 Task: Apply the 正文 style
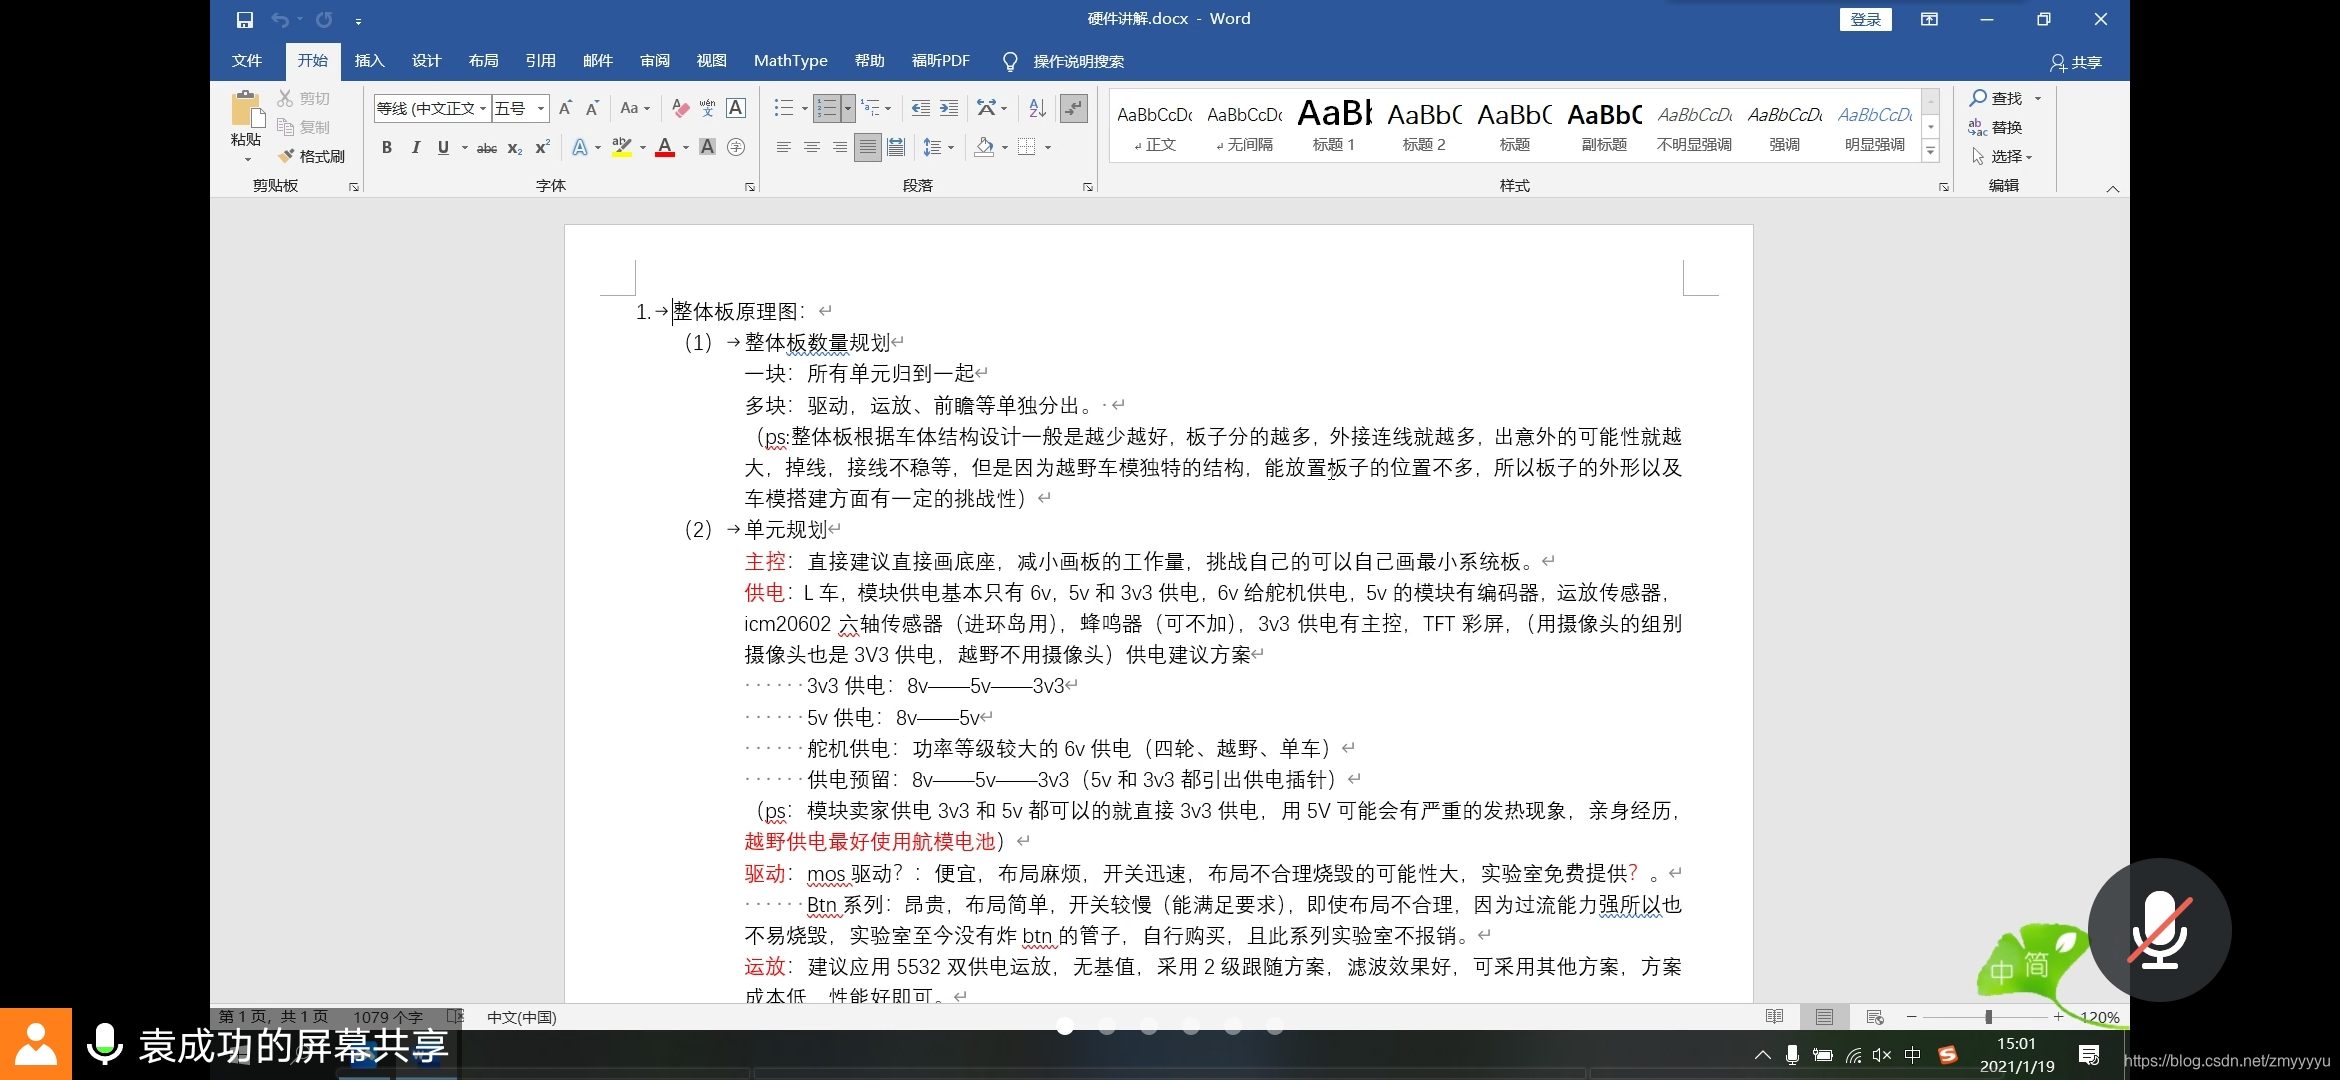(1154, 125)
